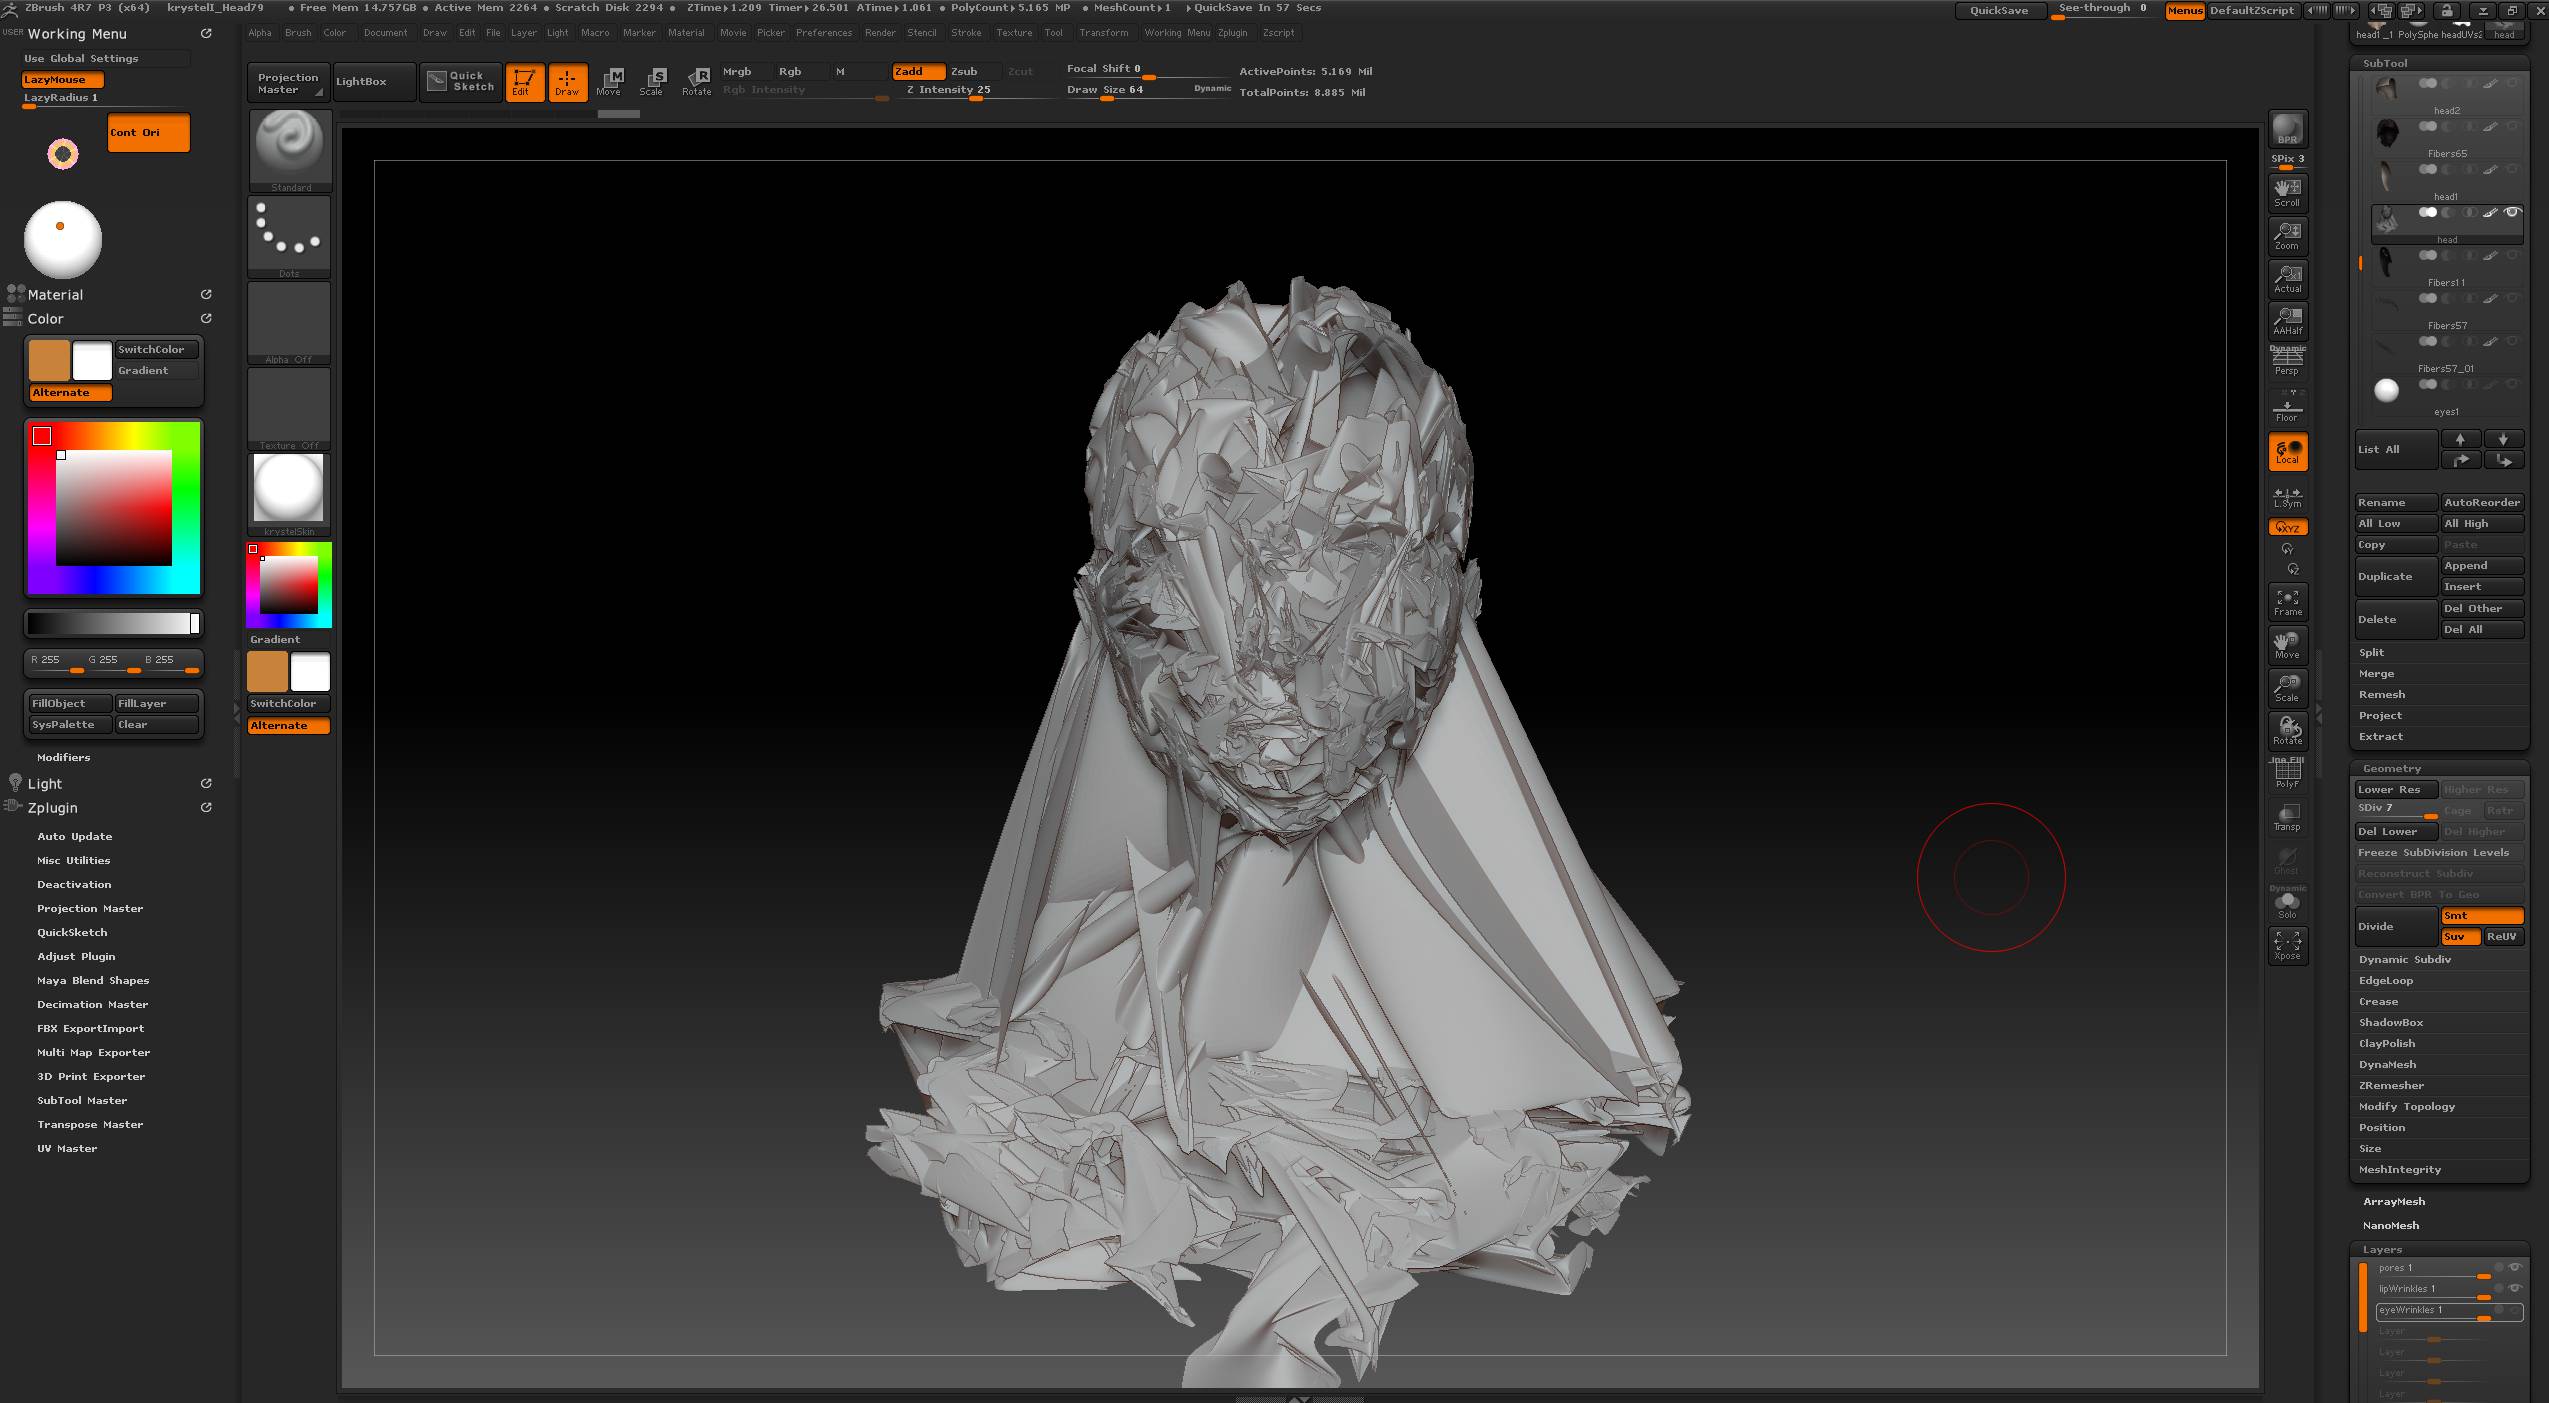Screen dimensions: 2549x1403
Task: Click the QuickSave button
Action: tap(1998, 10)
